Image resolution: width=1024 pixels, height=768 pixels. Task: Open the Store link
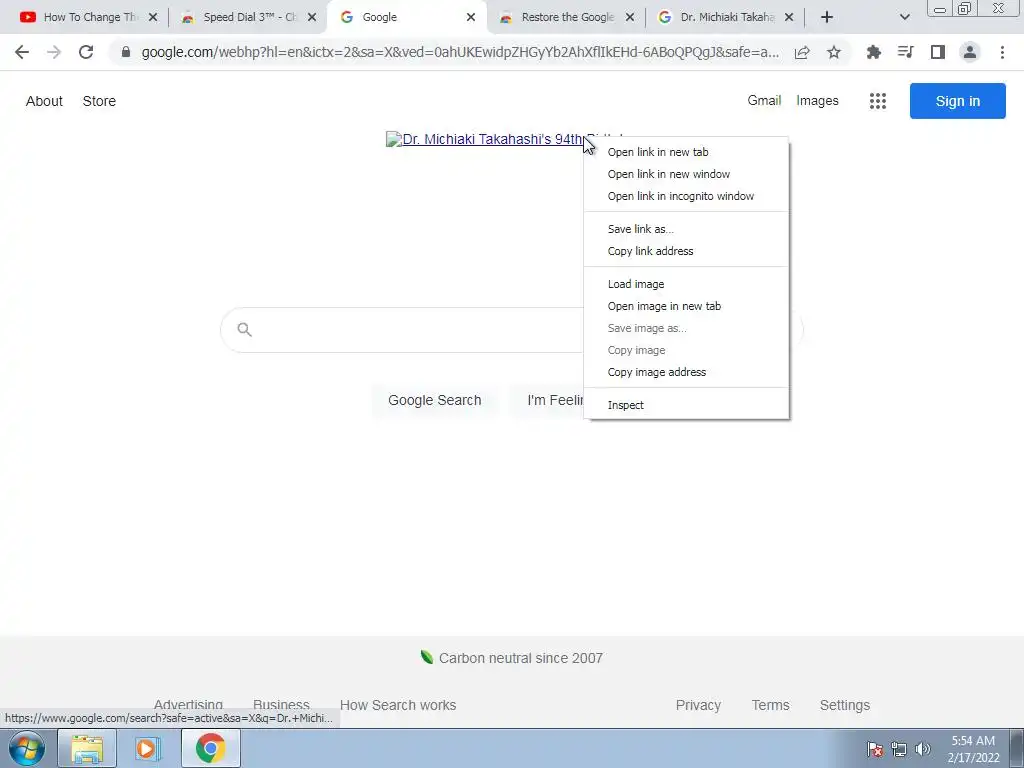point(99,101)
